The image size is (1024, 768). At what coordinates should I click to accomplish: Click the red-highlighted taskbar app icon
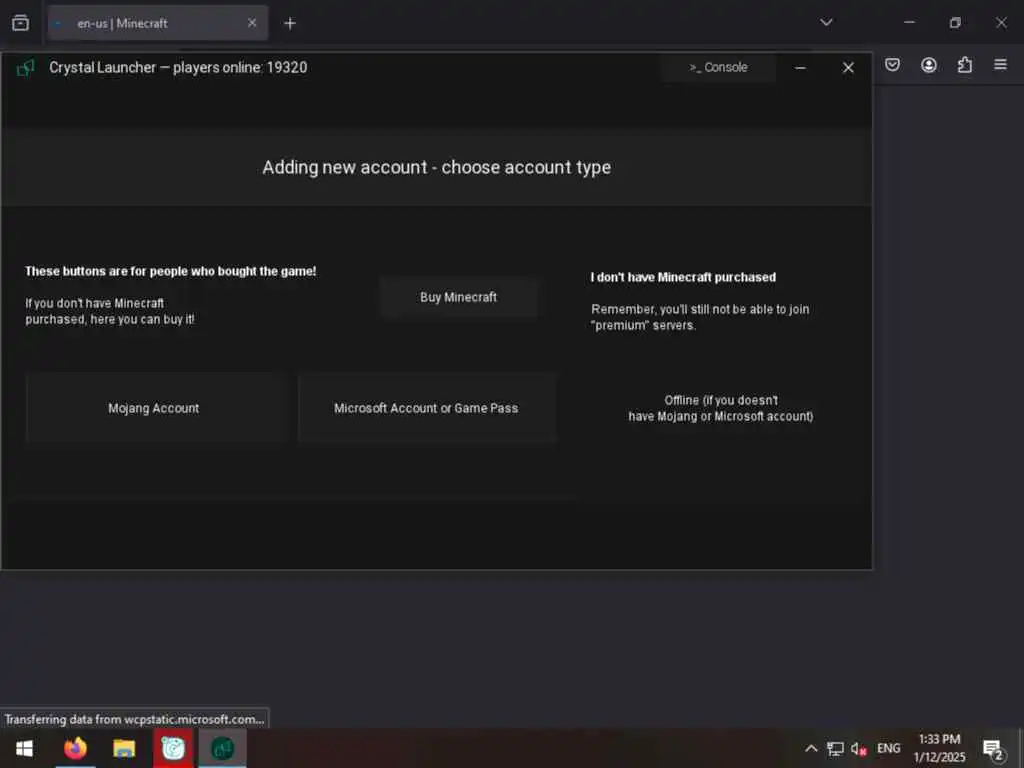click(x=173, y=748)
